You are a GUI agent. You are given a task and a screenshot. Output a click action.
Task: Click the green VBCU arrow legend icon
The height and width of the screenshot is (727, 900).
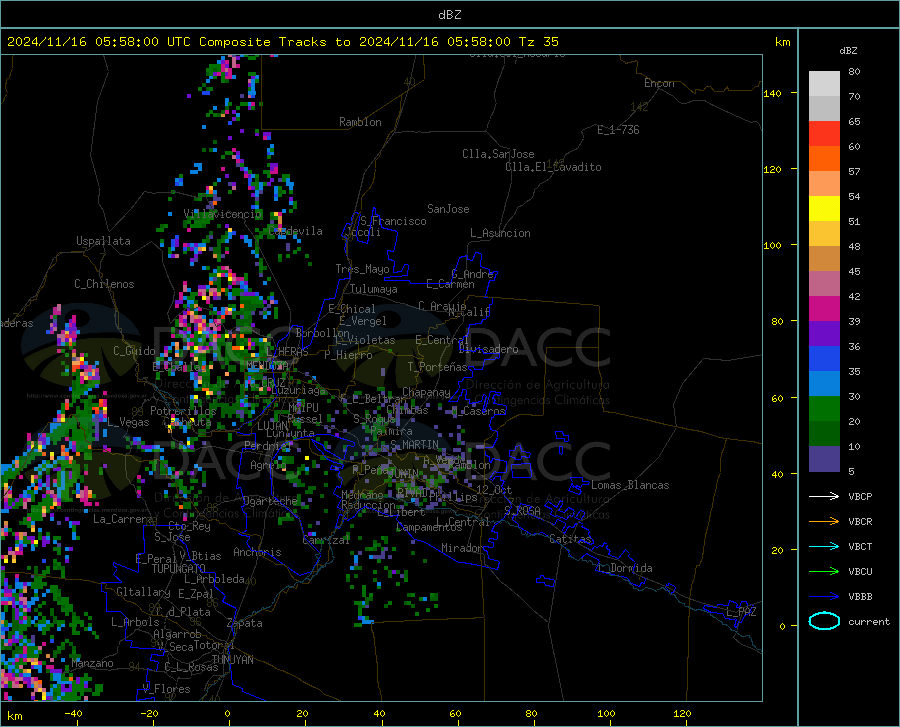click(x=824, y=572)
